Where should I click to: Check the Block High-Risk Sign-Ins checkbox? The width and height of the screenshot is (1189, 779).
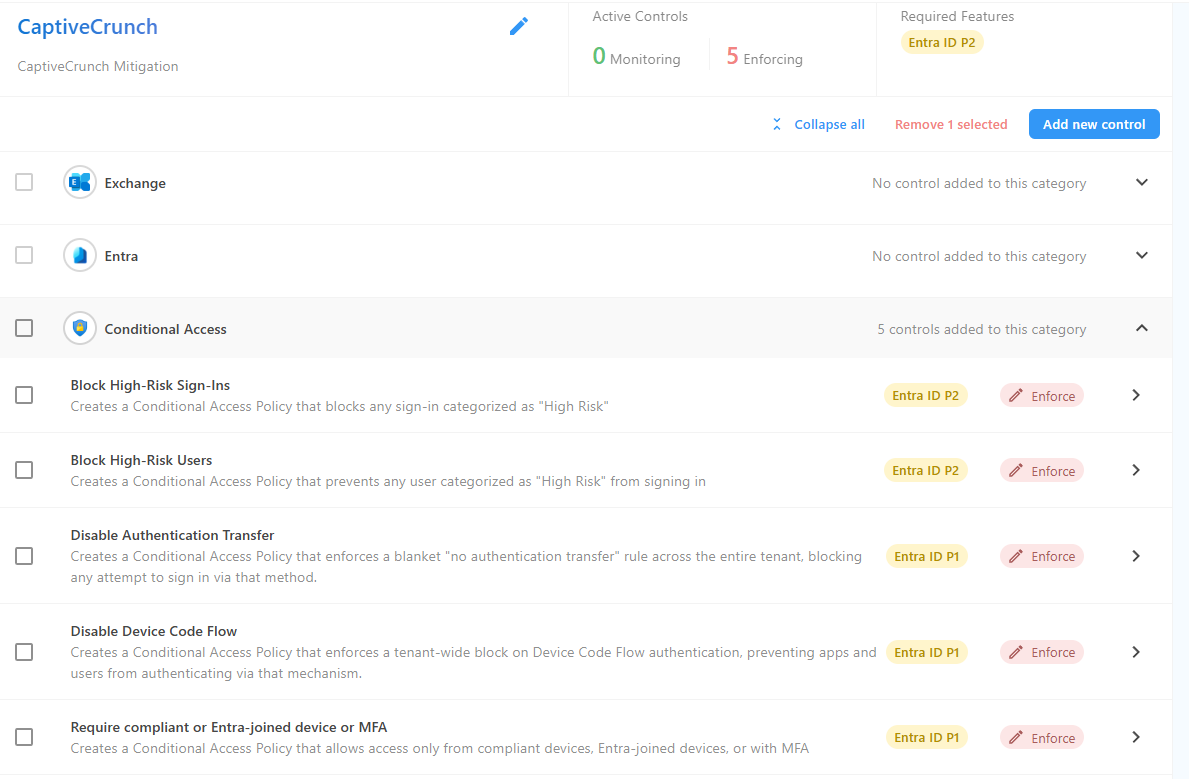pos(24,395)
